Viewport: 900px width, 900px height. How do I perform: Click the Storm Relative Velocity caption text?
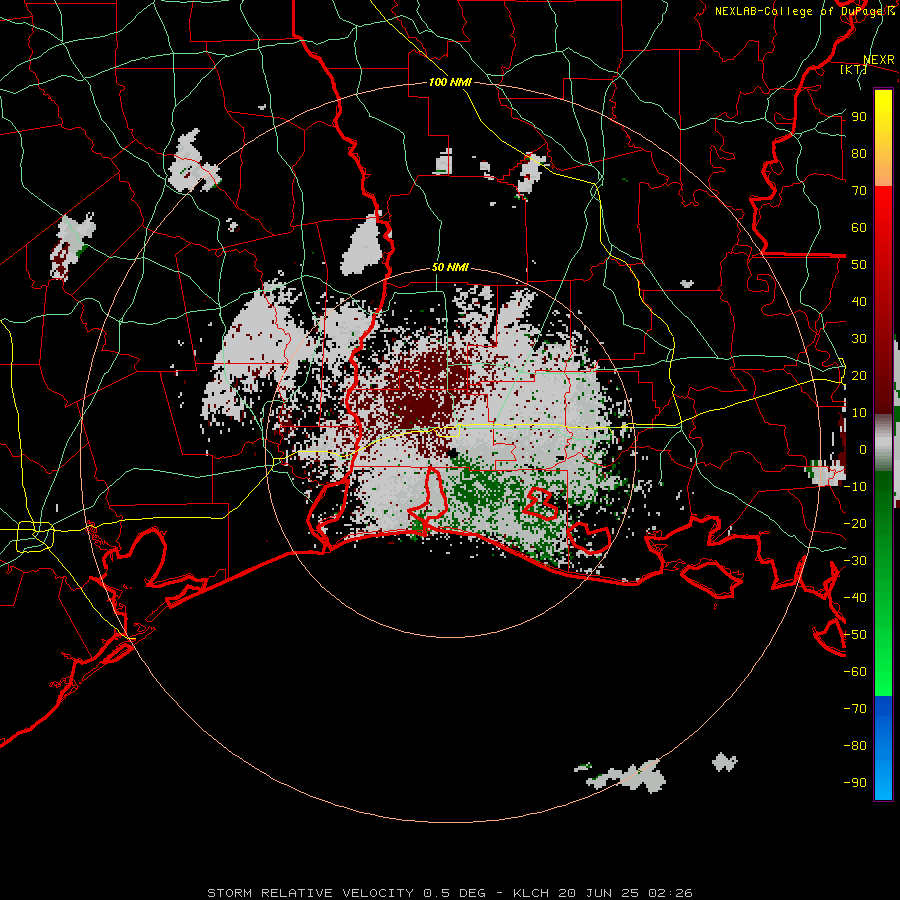tap(450, 893)
